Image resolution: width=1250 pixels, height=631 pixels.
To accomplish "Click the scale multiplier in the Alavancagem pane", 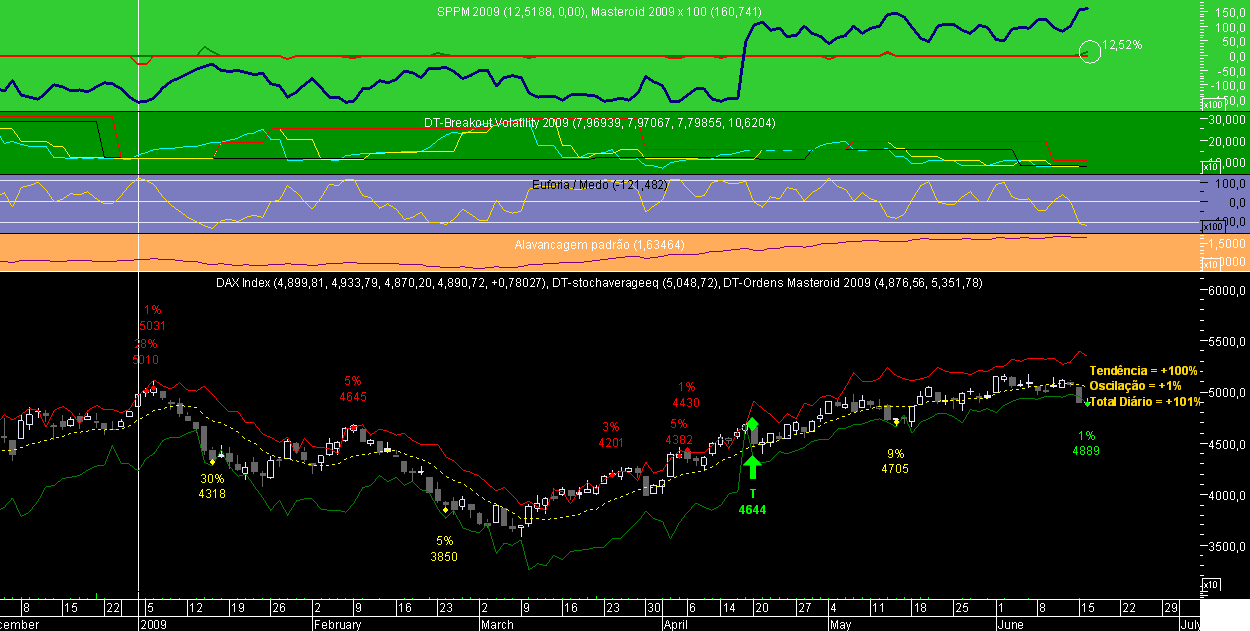I will pos(1210,263).
